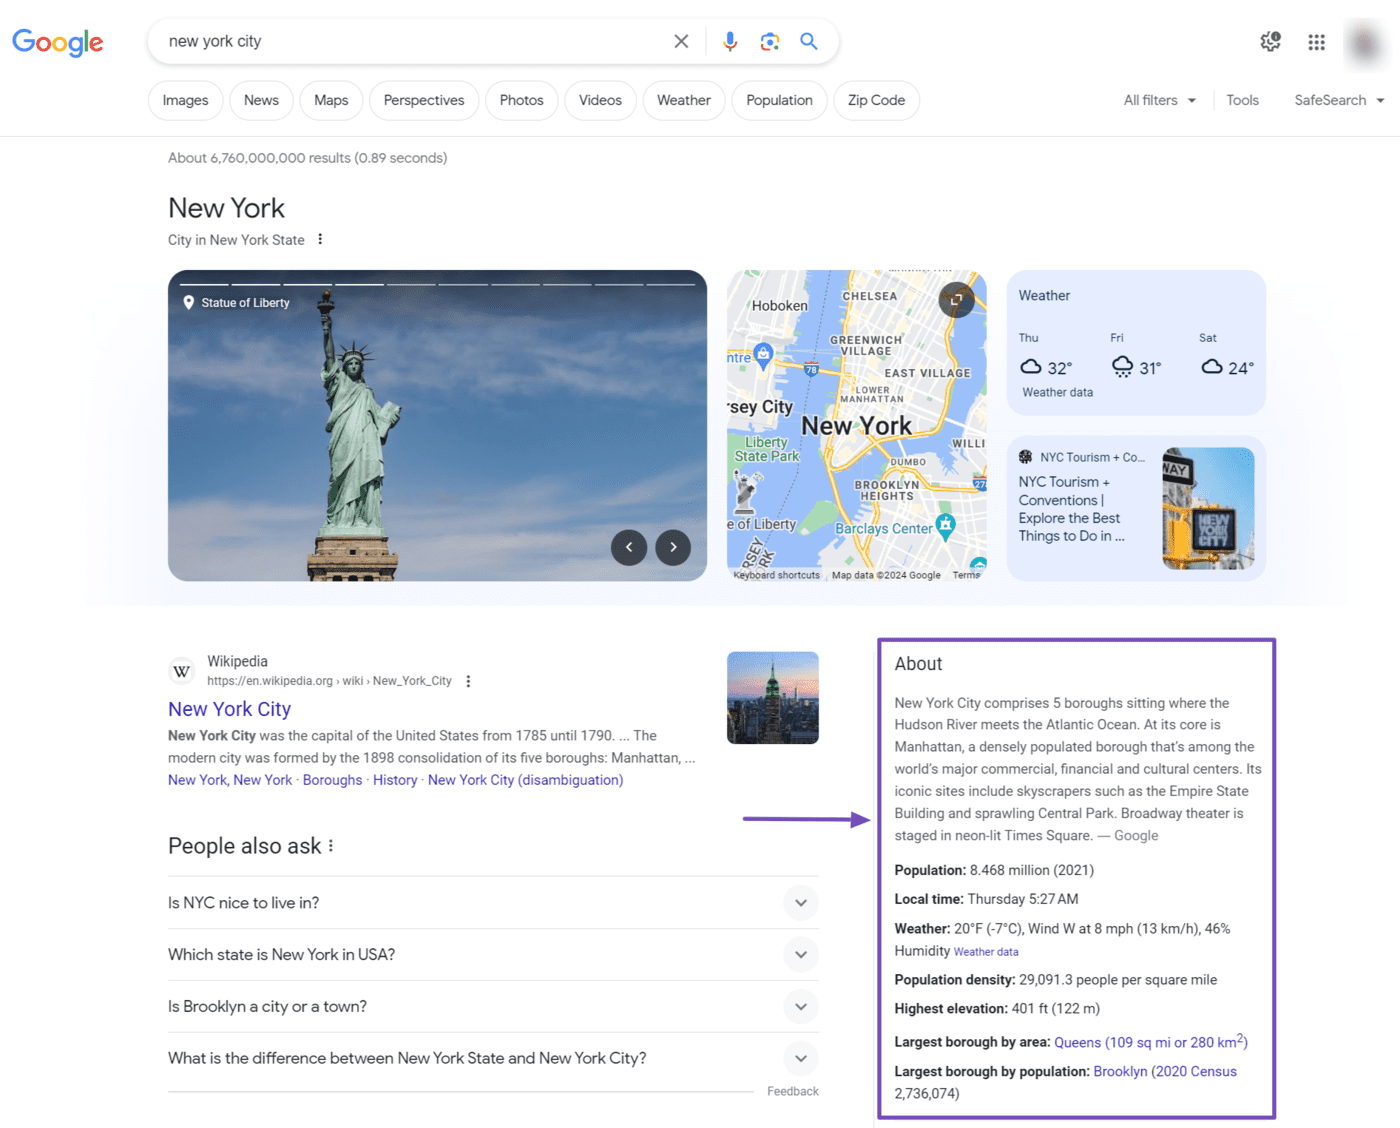Select the News filter chip

261,100
